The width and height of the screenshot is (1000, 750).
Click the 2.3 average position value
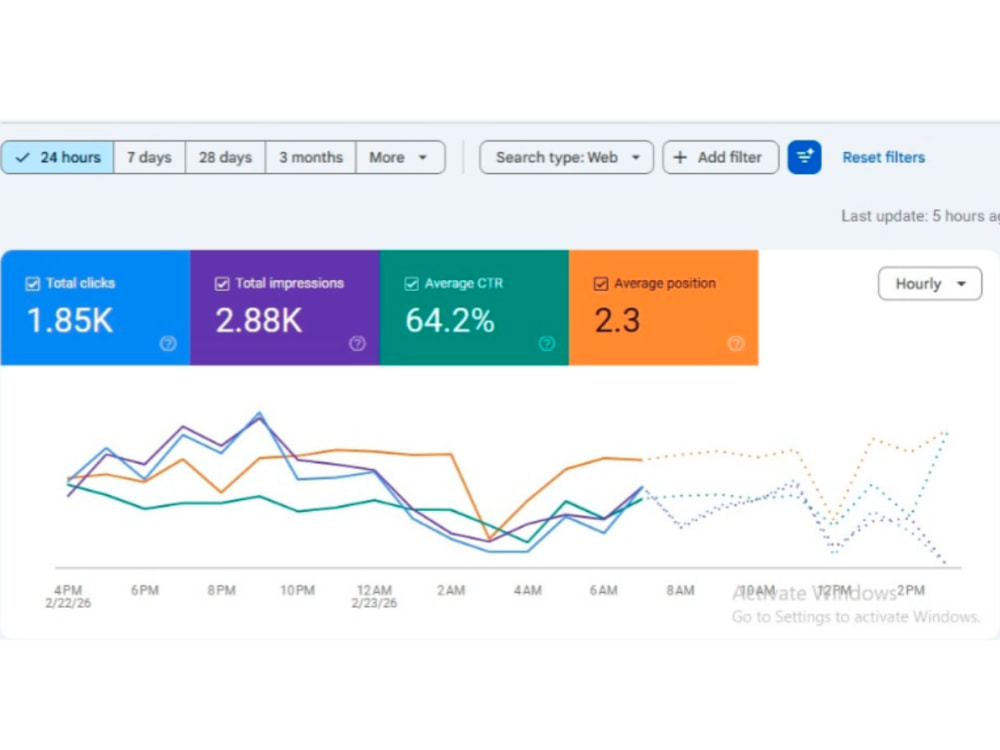point(617,320)
